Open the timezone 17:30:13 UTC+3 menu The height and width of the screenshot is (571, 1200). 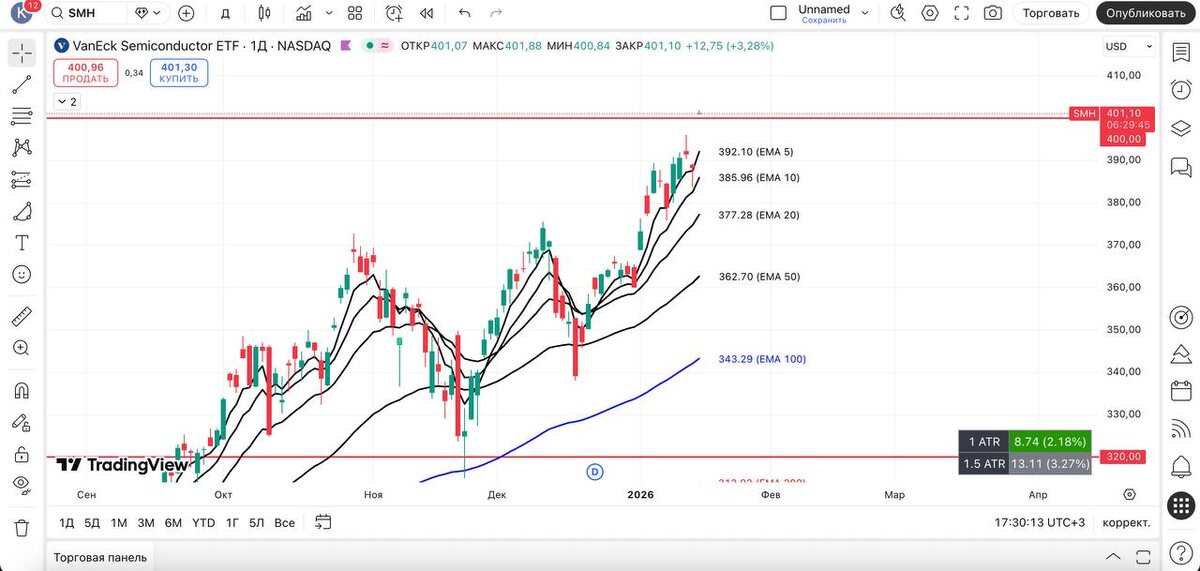1039,522
